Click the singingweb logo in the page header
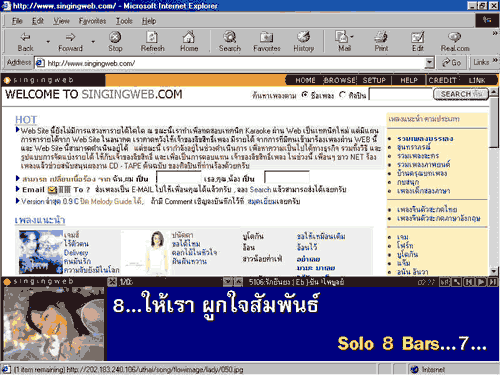 [x=38, y=80]
